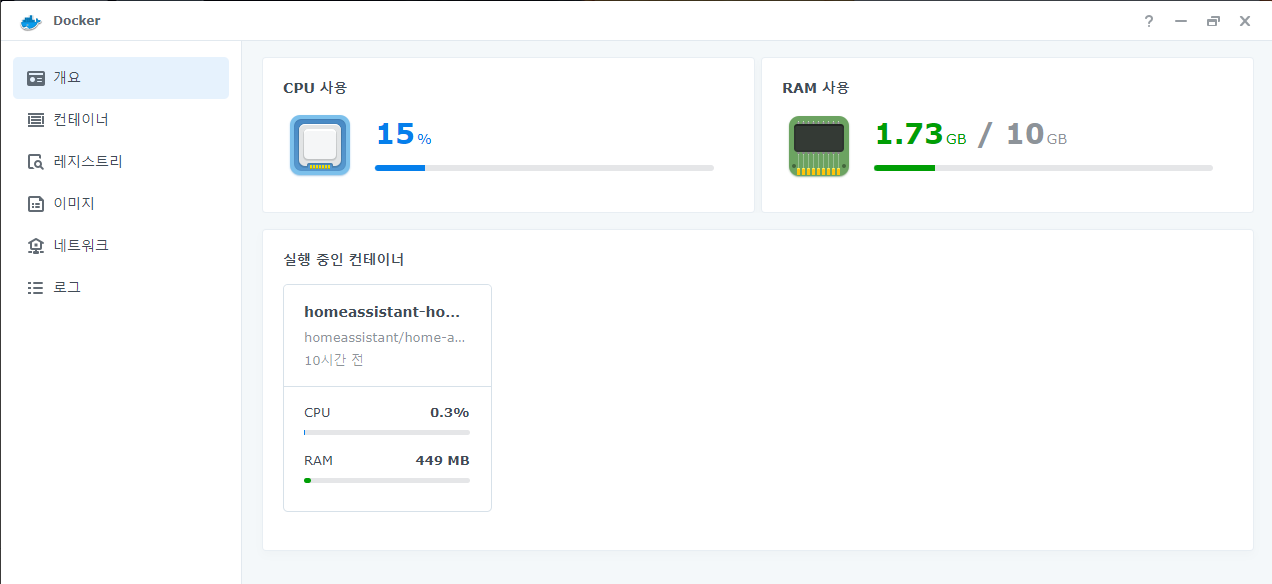The height and width of the screenshot is (584, 1272).
Task: Open the homeassistant-ho... container card title
Action: [x=383, y=312]
